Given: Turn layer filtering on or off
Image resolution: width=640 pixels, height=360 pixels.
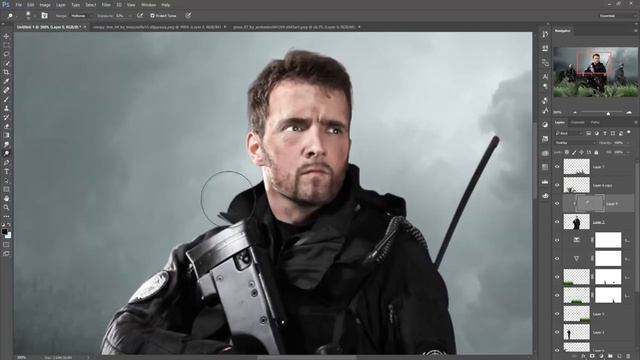Looking at the screenshot, I should (629, 133).
